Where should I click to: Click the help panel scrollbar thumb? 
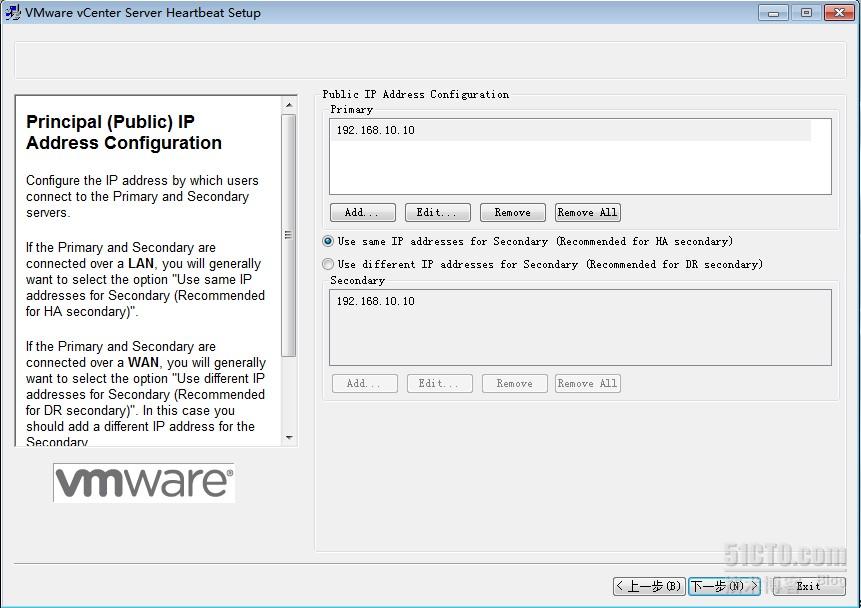pyautogui.click(x=289, y=235)
